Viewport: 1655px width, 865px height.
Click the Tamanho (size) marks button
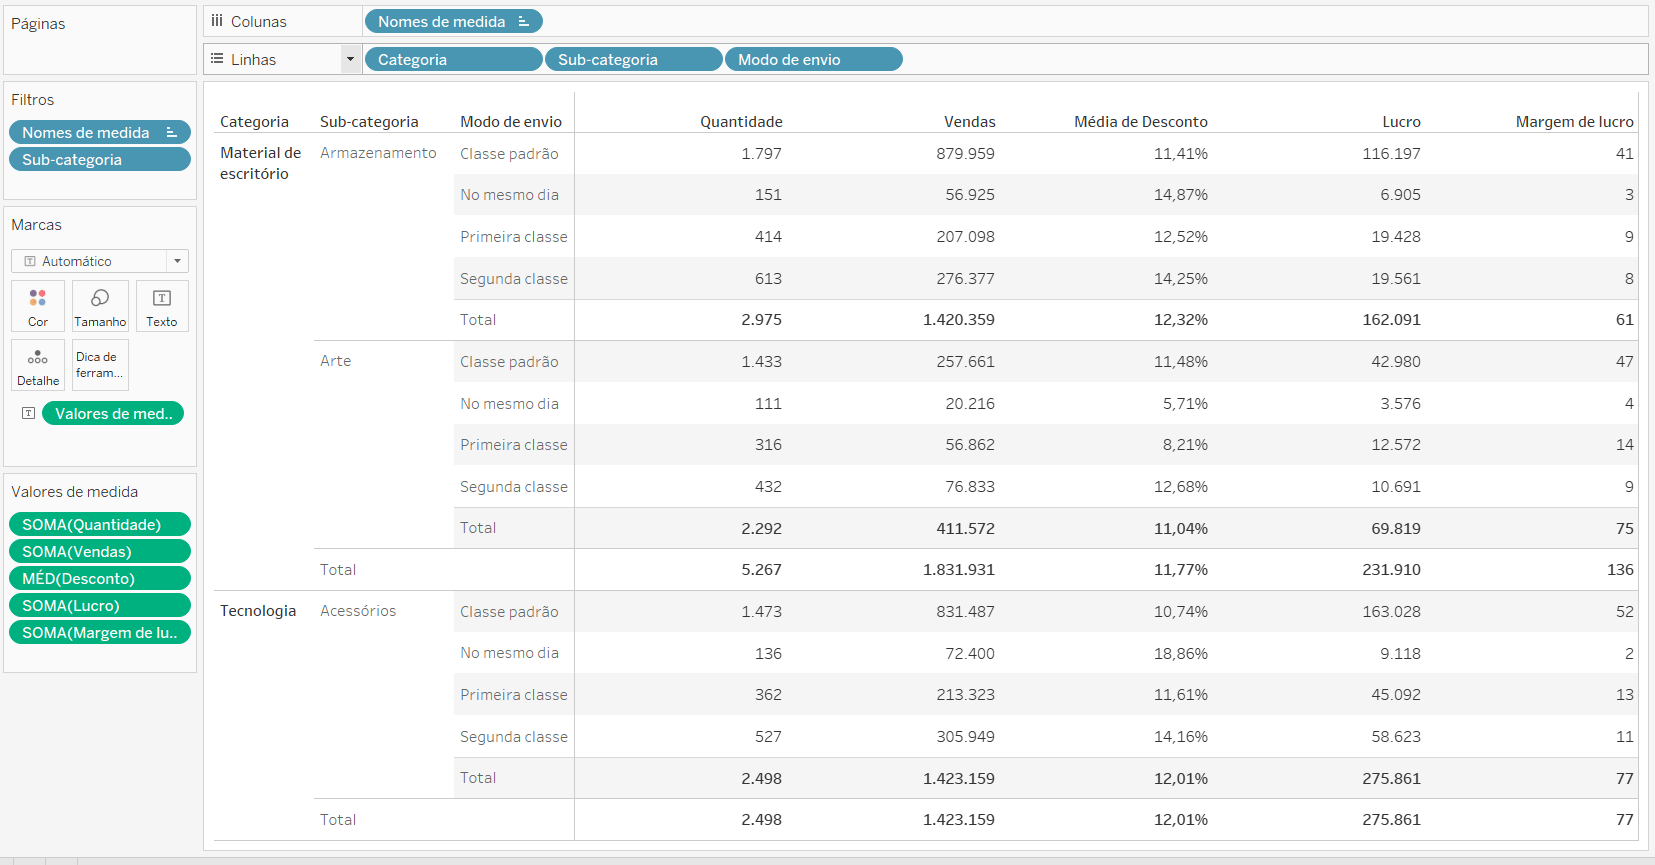click(x=100, y=306)
